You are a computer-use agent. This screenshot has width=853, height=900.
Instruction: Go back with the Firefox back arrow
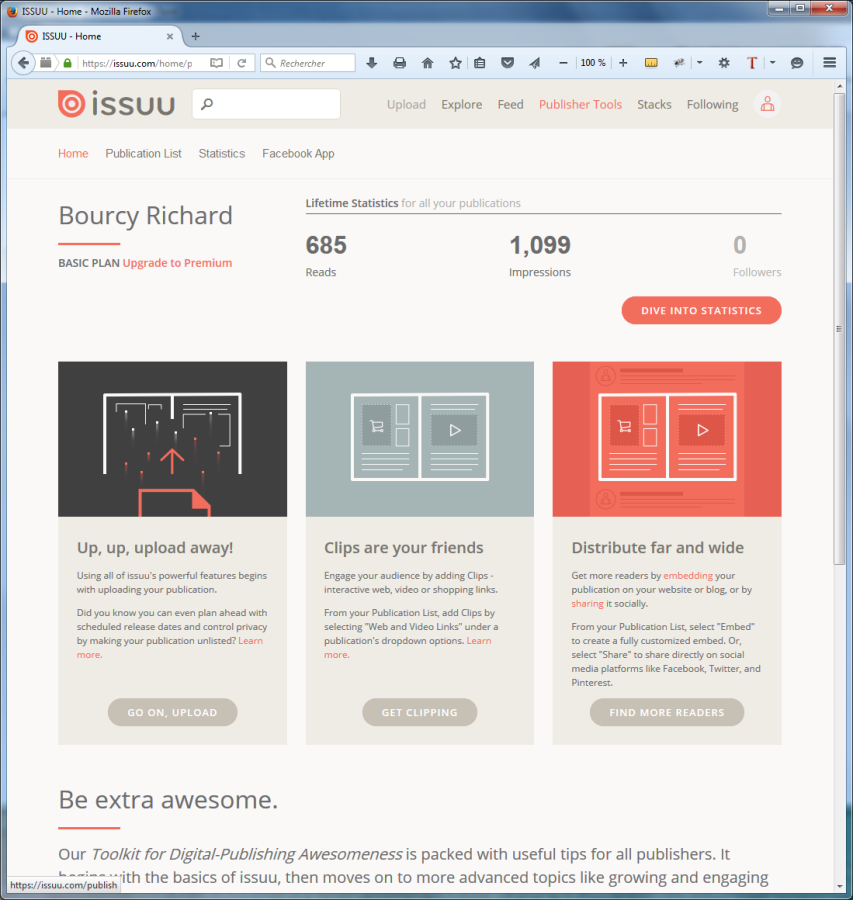[x=23, y=63]
